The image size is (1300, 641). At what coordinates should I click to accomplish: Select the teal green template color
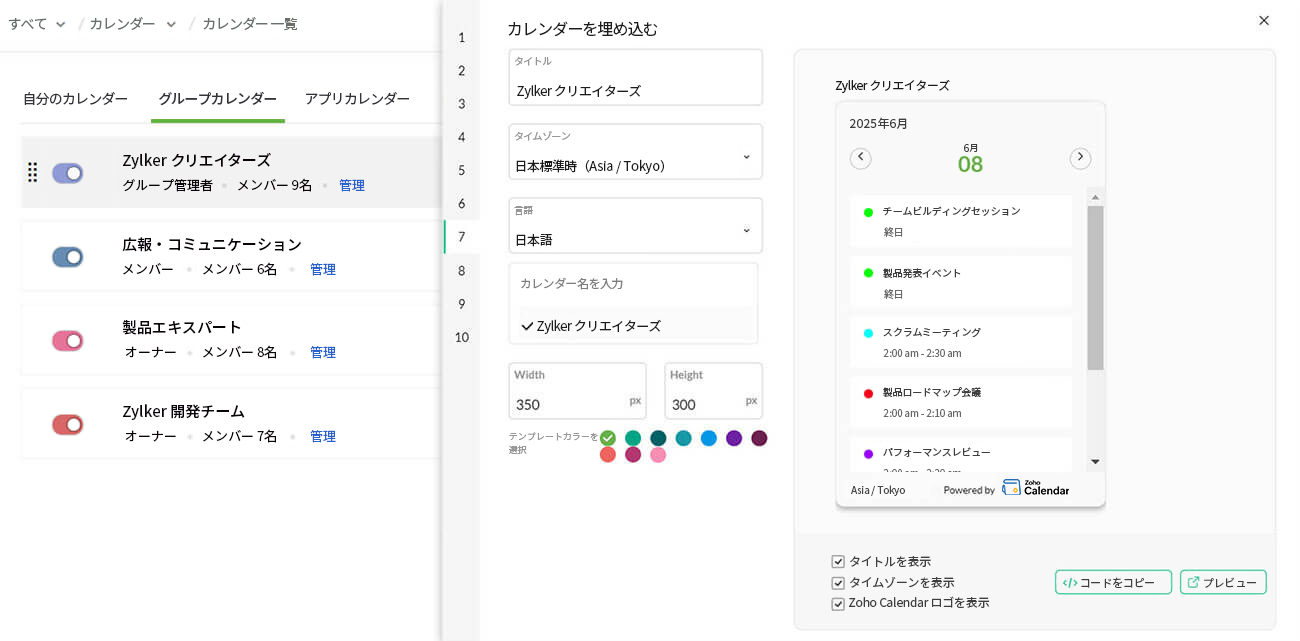[633, 438]
